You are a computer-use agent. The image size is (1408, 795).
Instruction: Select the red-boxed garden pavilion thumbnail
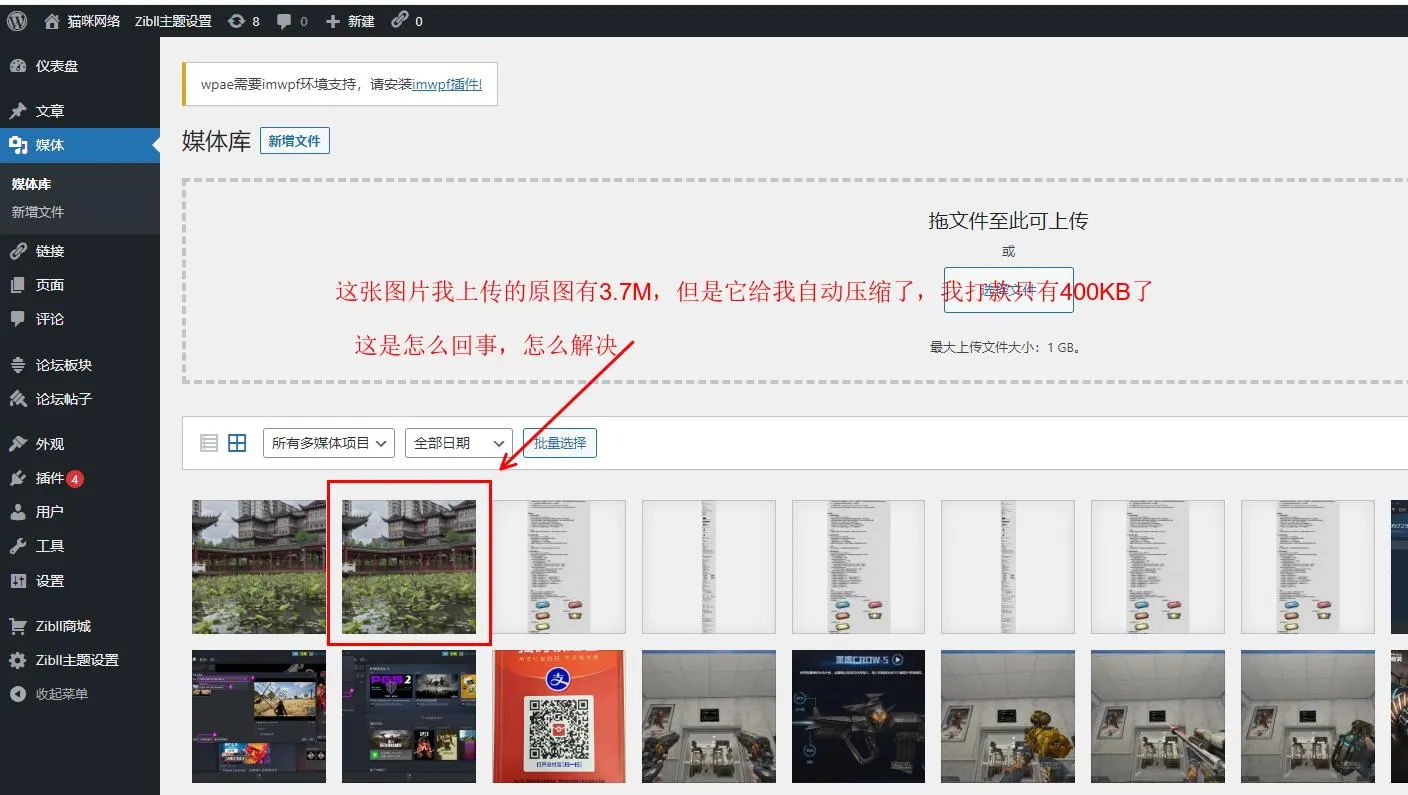[409, 567]
